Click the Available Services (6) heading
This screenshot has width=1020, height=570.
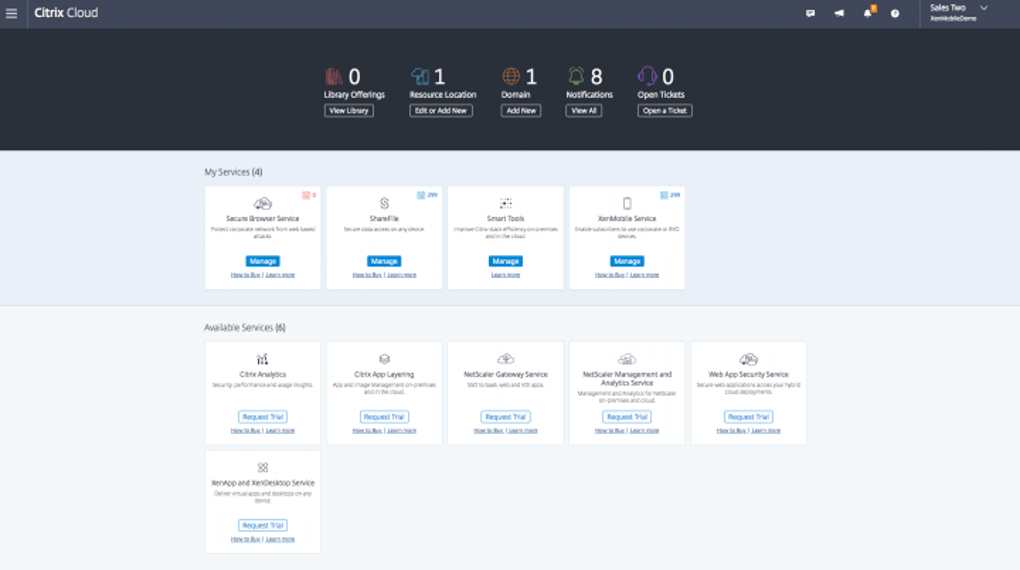[245, 327]
